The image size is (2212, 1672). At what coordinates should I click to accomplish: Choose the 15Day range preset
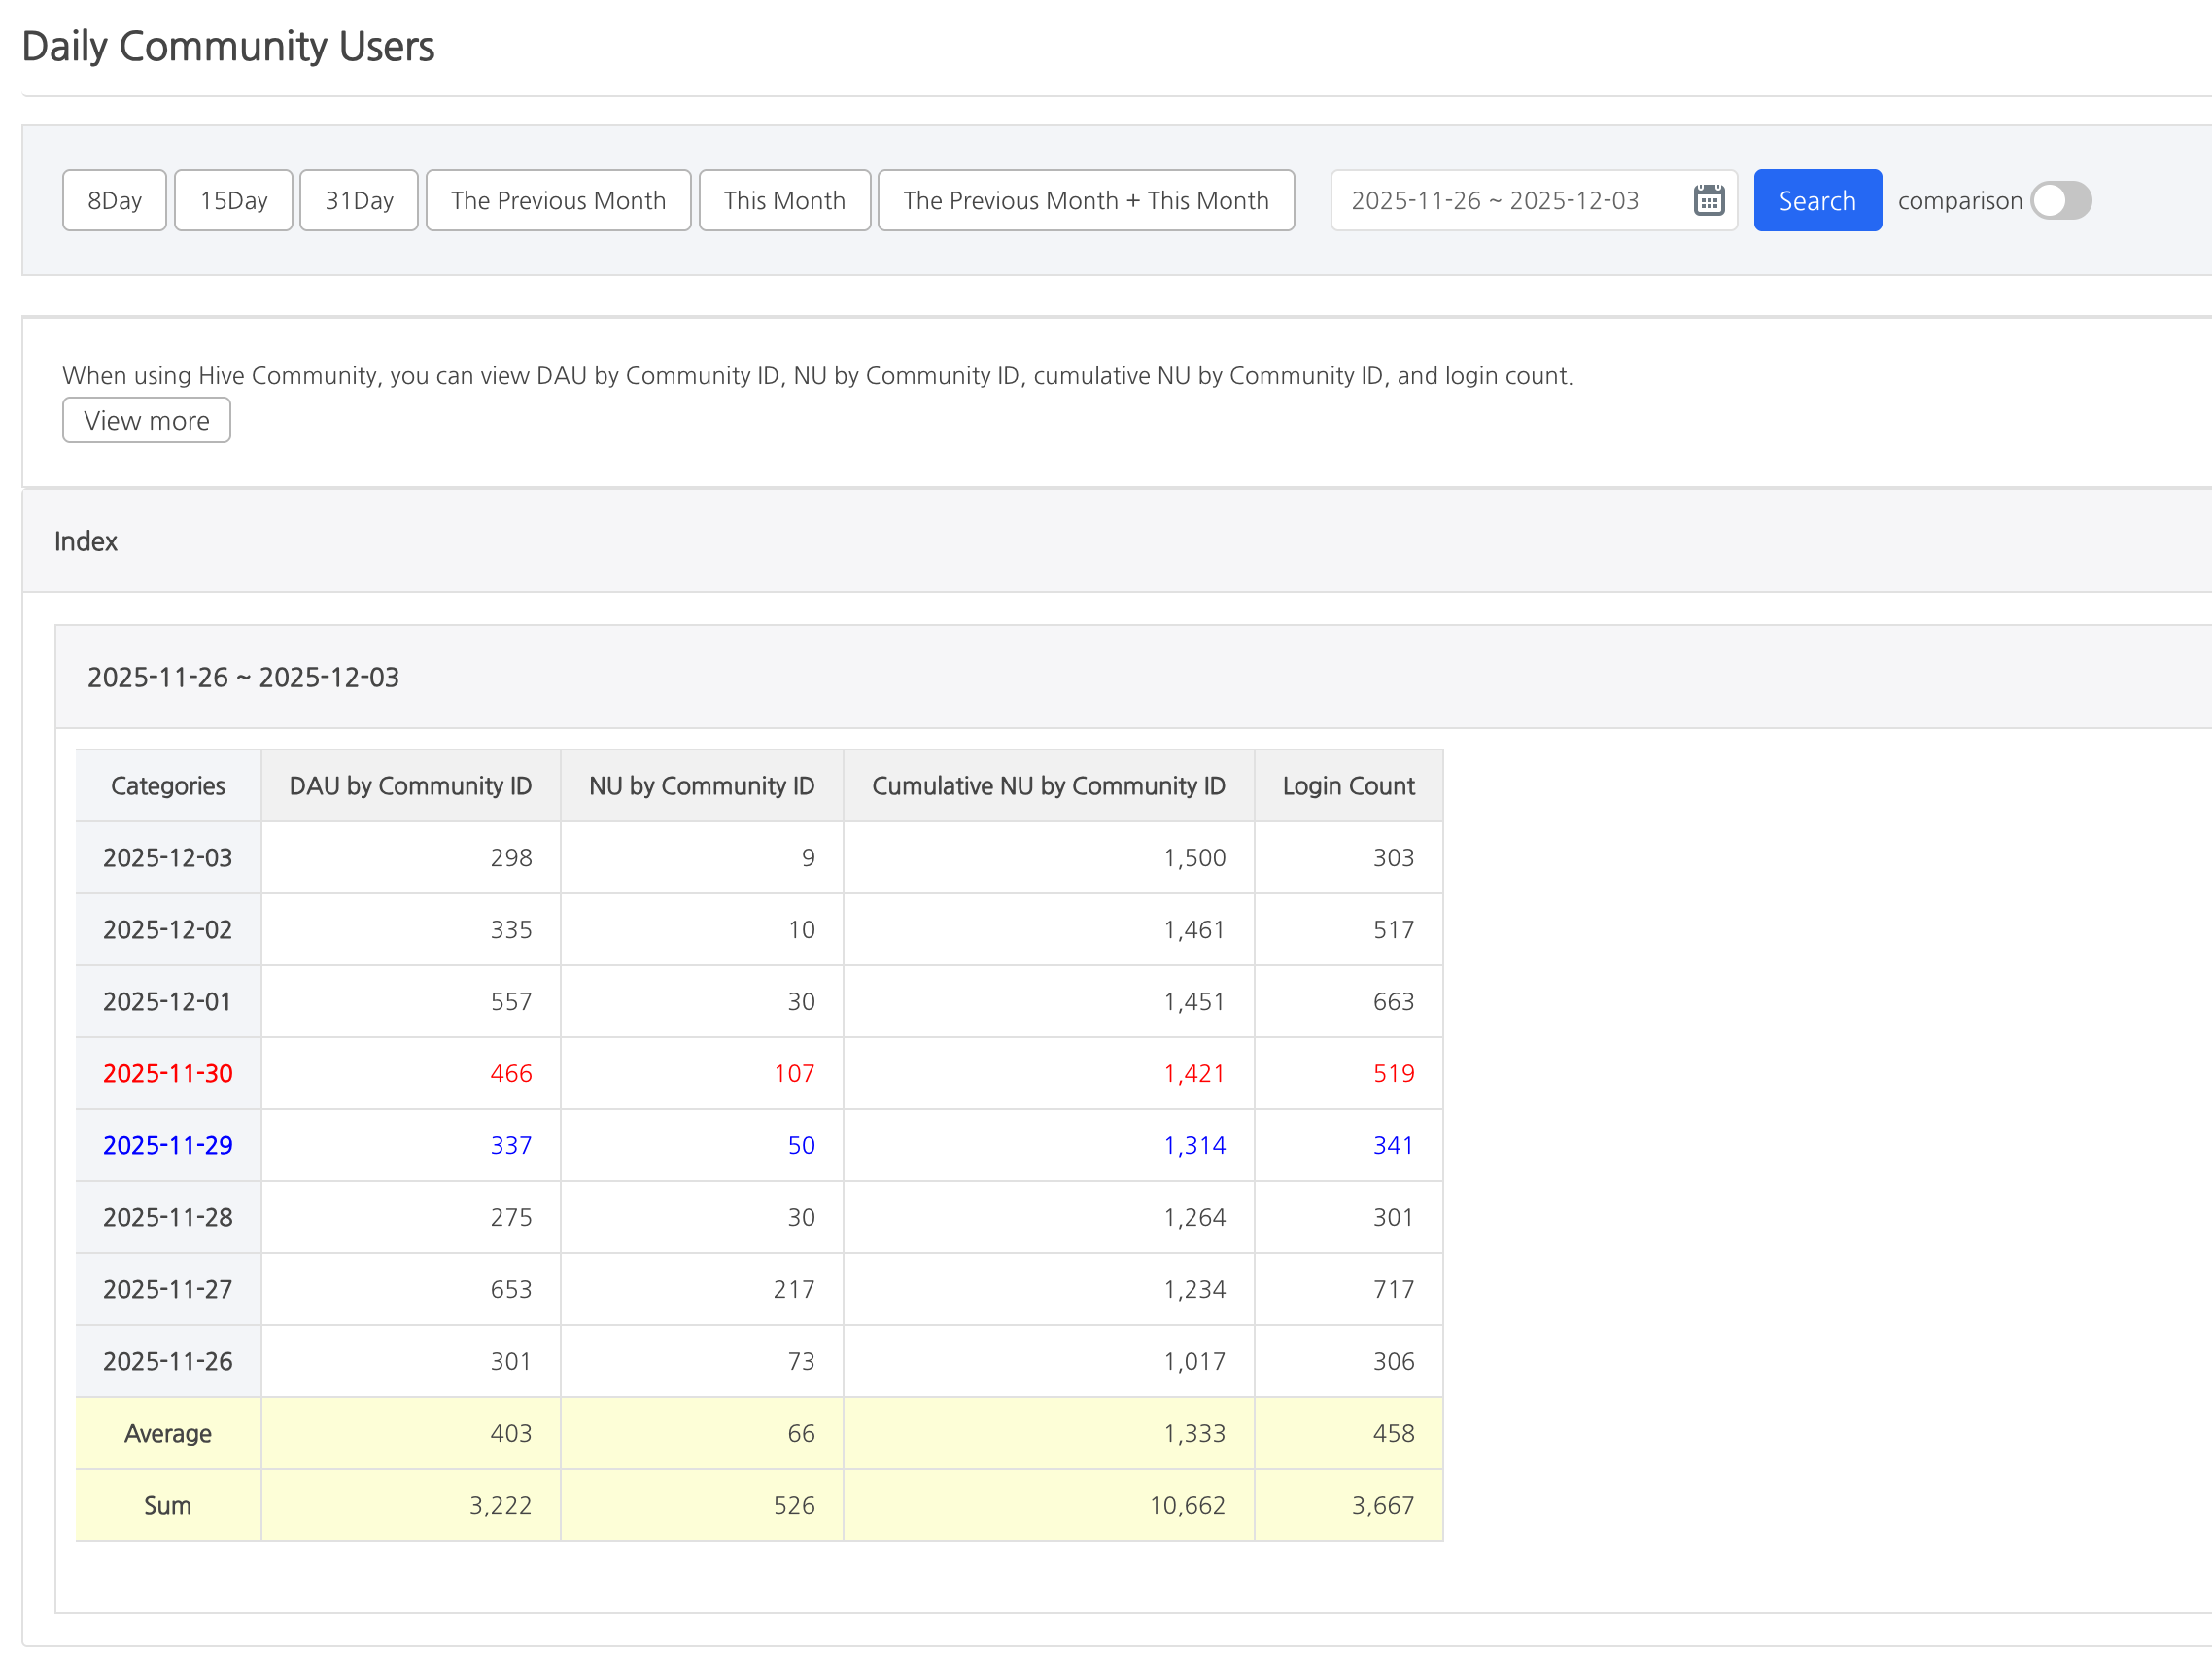pyautogui.click(x=233, y=200)
